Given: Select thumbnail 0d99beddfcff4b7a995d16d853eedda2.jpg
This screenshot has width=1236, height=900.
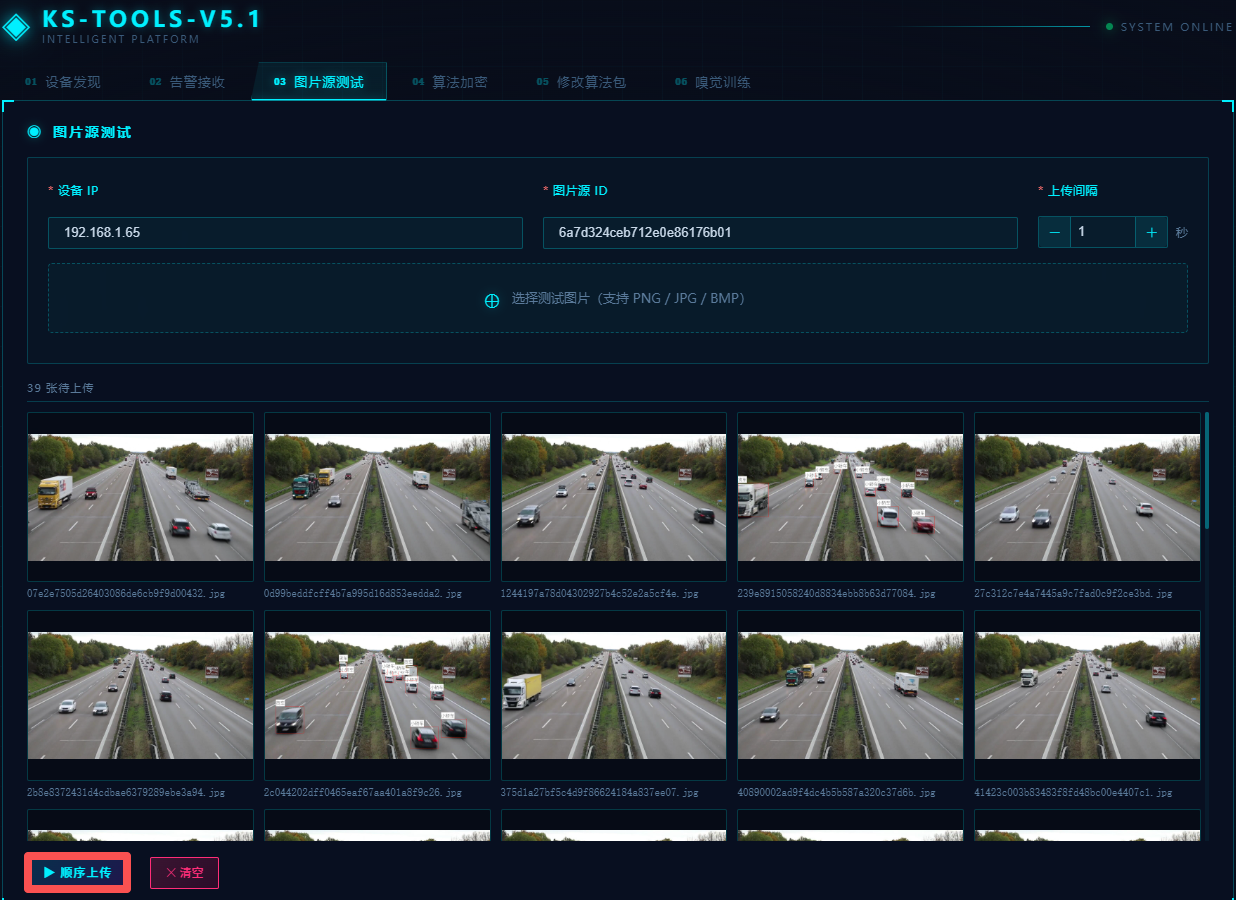Looking at the screenshot, I should (x=377, y=497).
